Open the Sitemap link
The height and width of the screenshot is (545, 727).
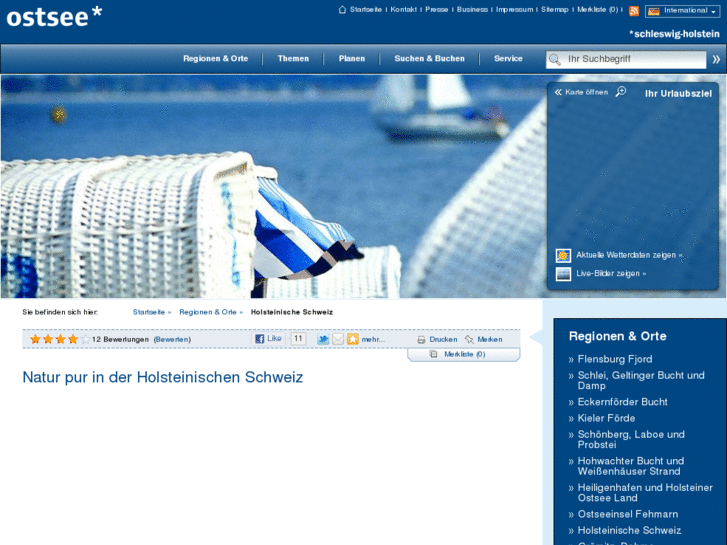point(555,9)
